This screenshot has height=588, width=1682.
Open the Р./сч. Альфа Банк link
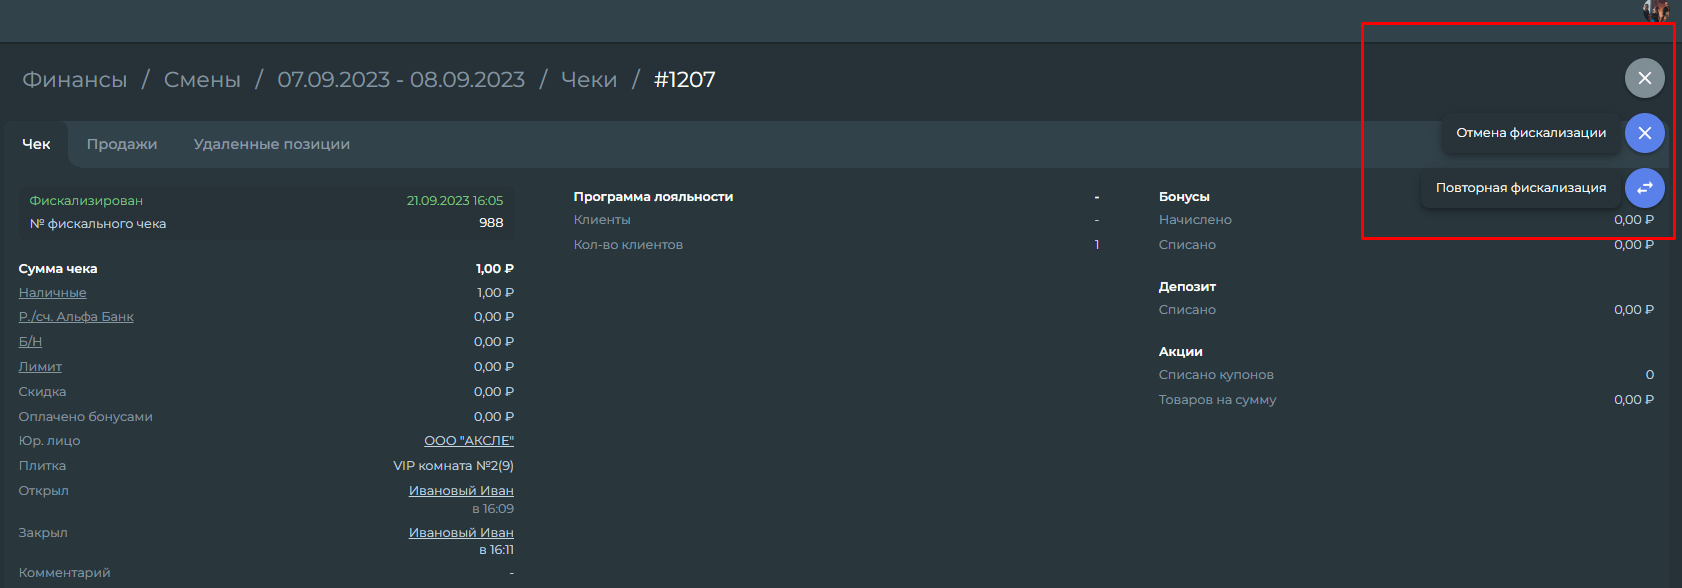click(76, 317)
